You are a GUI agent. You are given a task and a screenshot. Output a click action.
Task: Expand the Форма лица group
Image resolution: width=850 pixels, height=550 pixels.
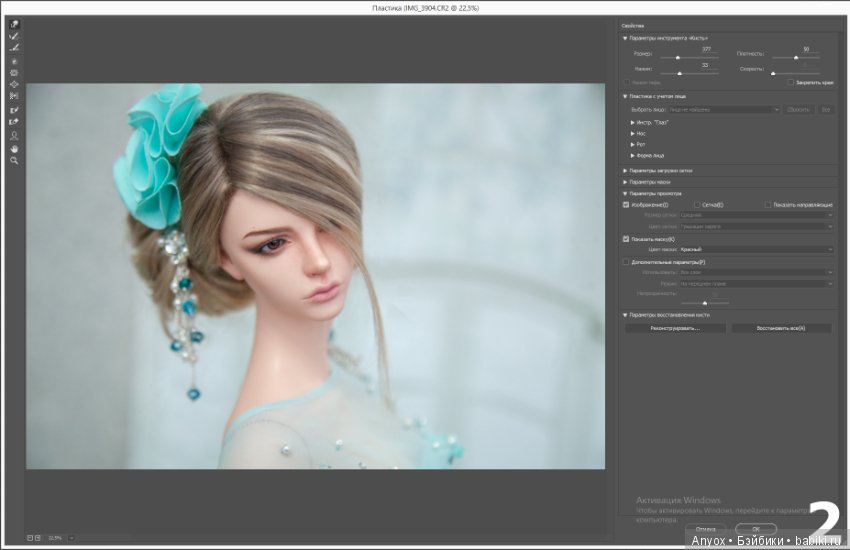(633, 156)
